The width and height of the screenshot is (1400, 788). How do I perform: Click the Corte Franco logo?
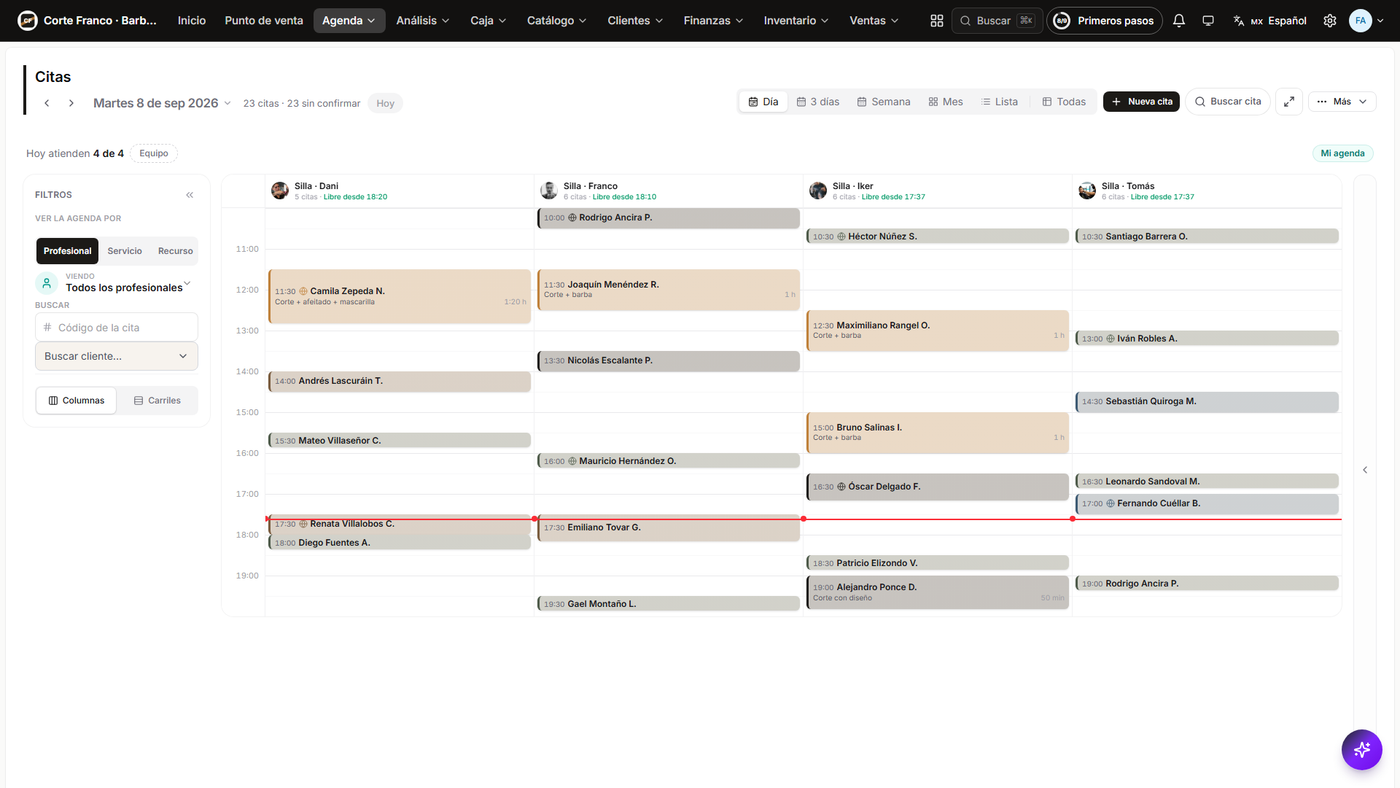[x=27, y=20]
